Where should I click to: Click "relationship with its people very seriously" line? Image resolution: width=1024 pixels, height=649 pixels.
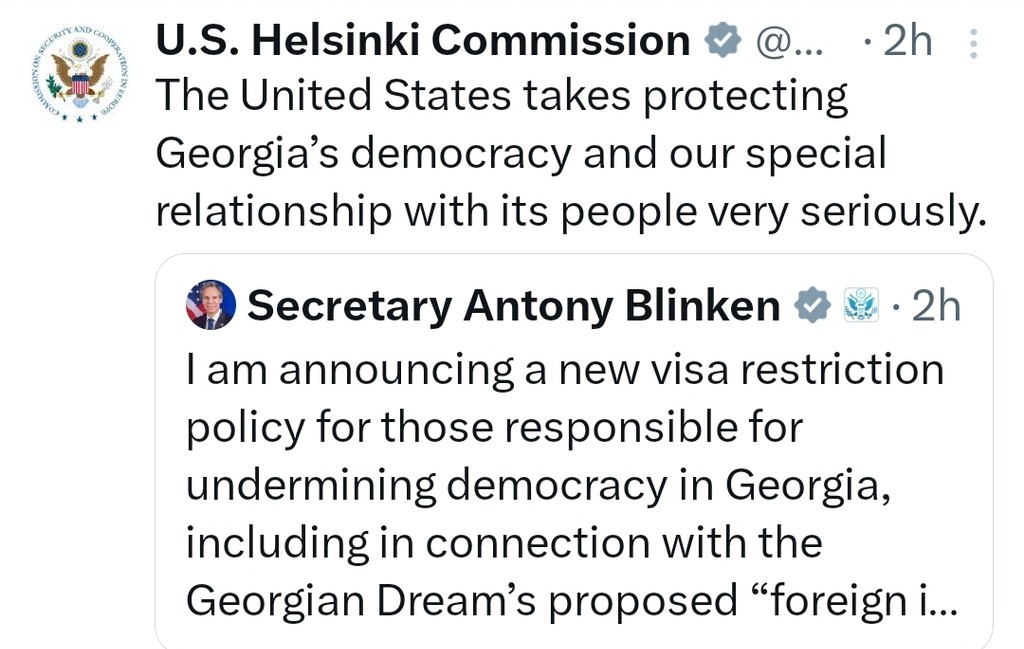tap(570, 211)
